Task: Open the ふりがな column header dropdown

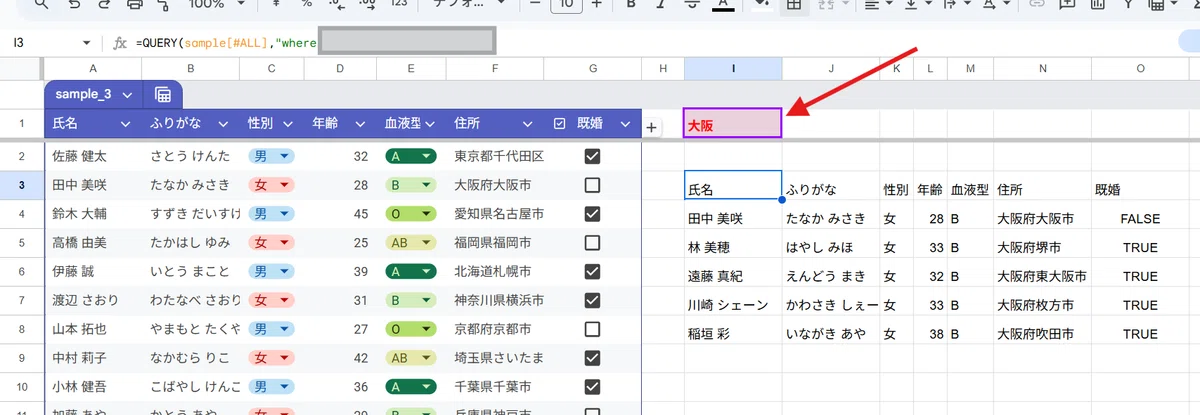Action: point(222,124)
